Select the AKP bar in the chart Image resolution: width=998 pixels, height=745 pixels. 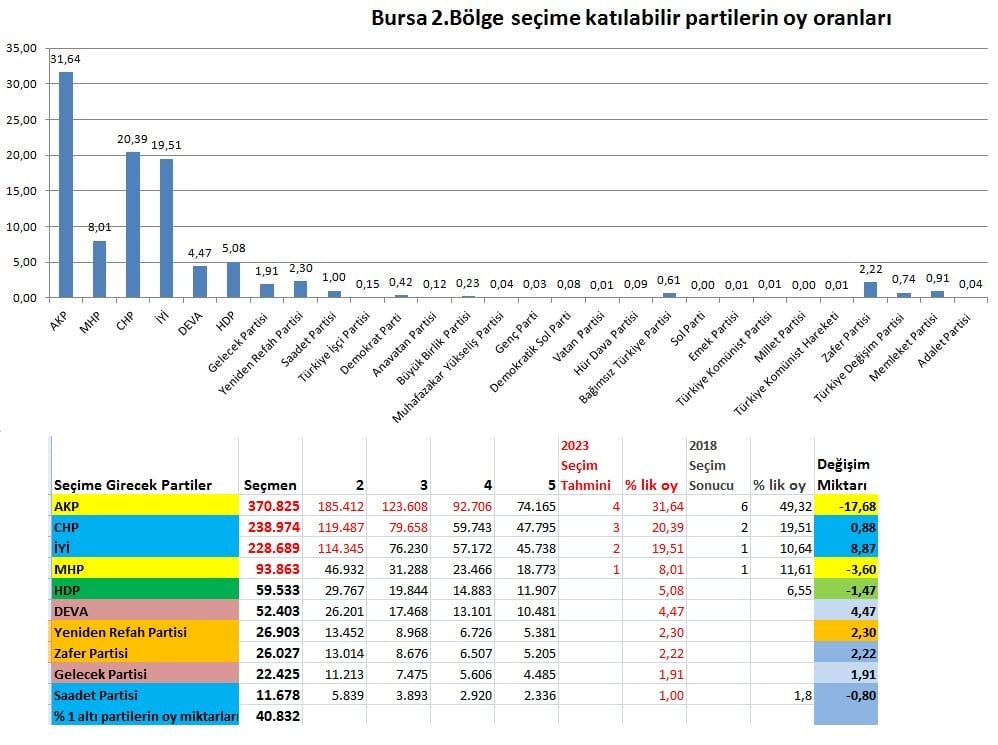tap(66, 185)
